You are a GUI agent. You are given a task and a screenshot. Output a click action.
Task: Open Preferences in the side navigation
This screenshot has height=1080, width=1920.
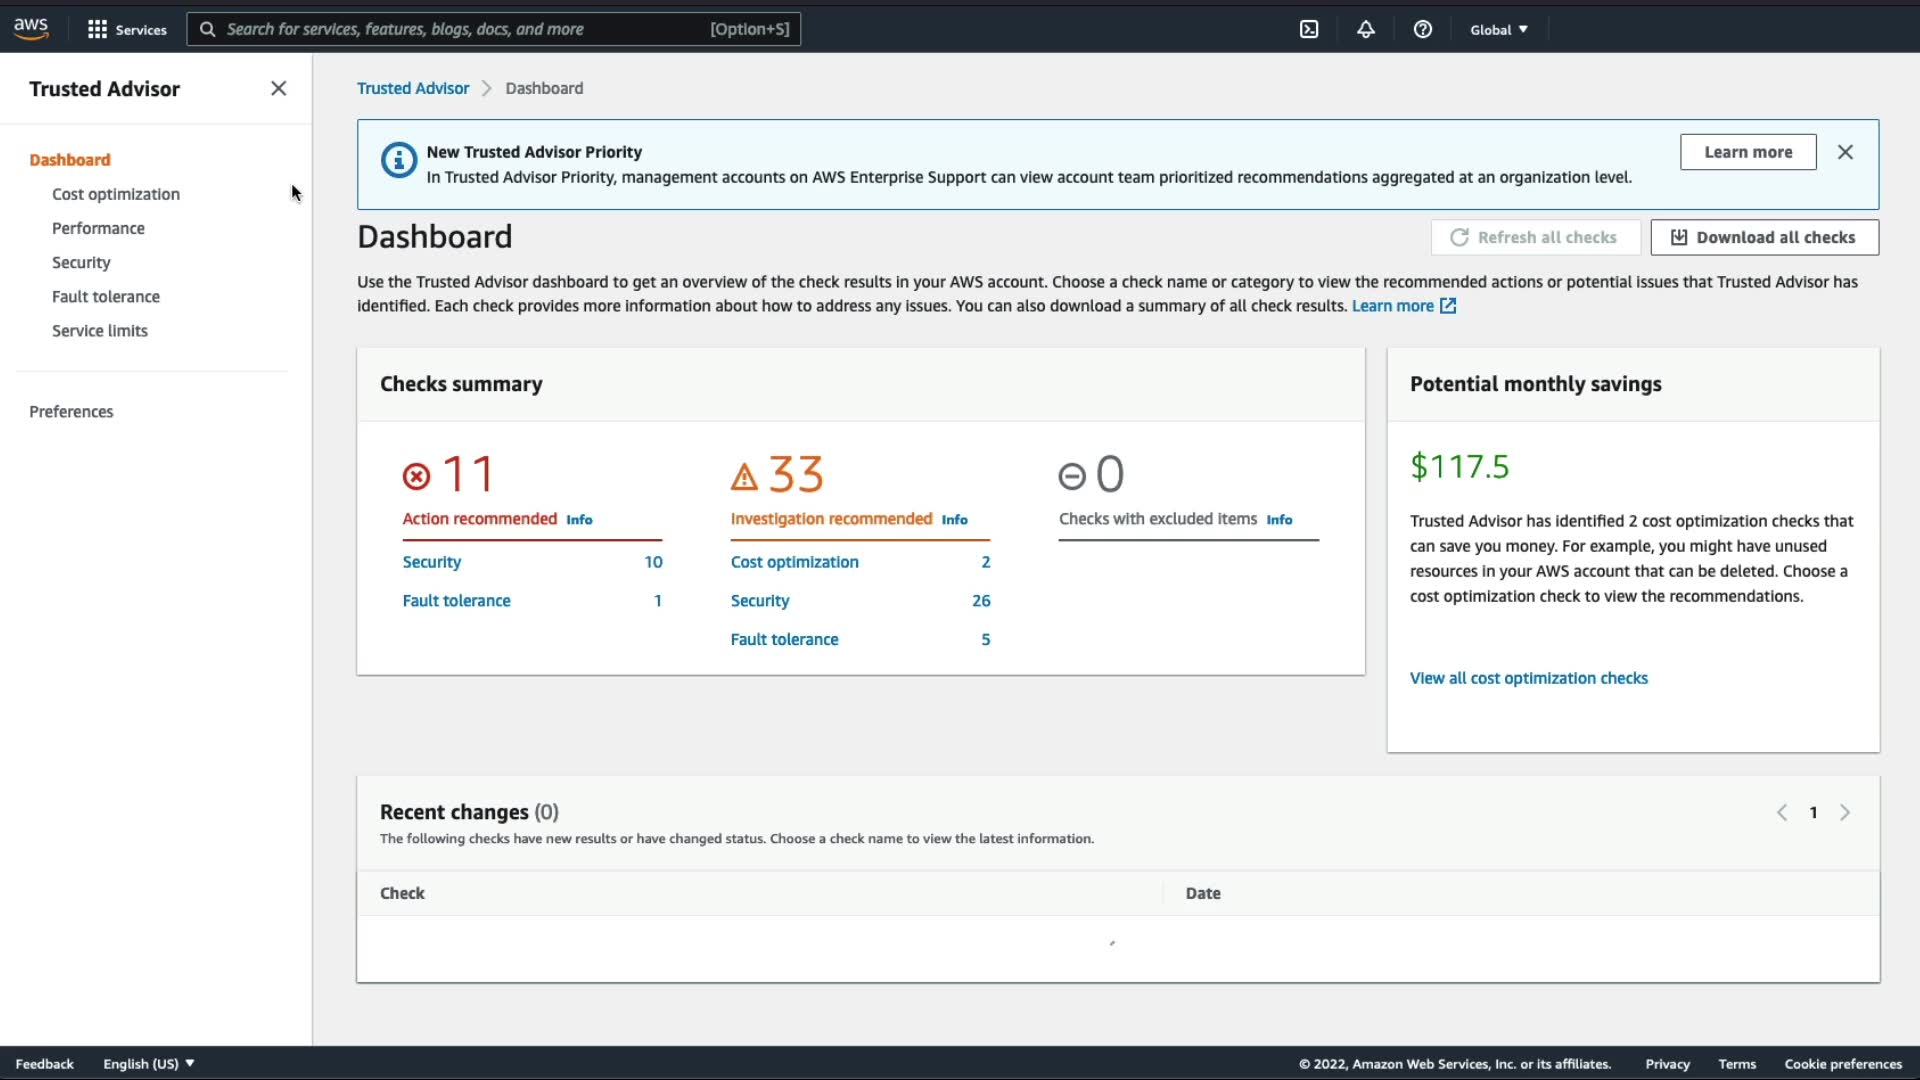71,412
